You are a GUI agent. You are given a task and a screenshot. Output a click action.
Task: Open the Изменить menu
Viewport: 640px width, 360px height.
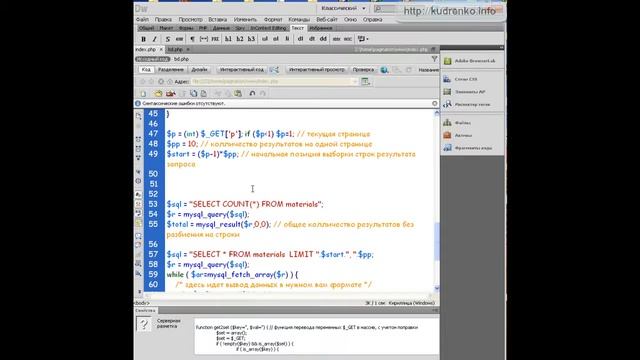pos(245,19)
